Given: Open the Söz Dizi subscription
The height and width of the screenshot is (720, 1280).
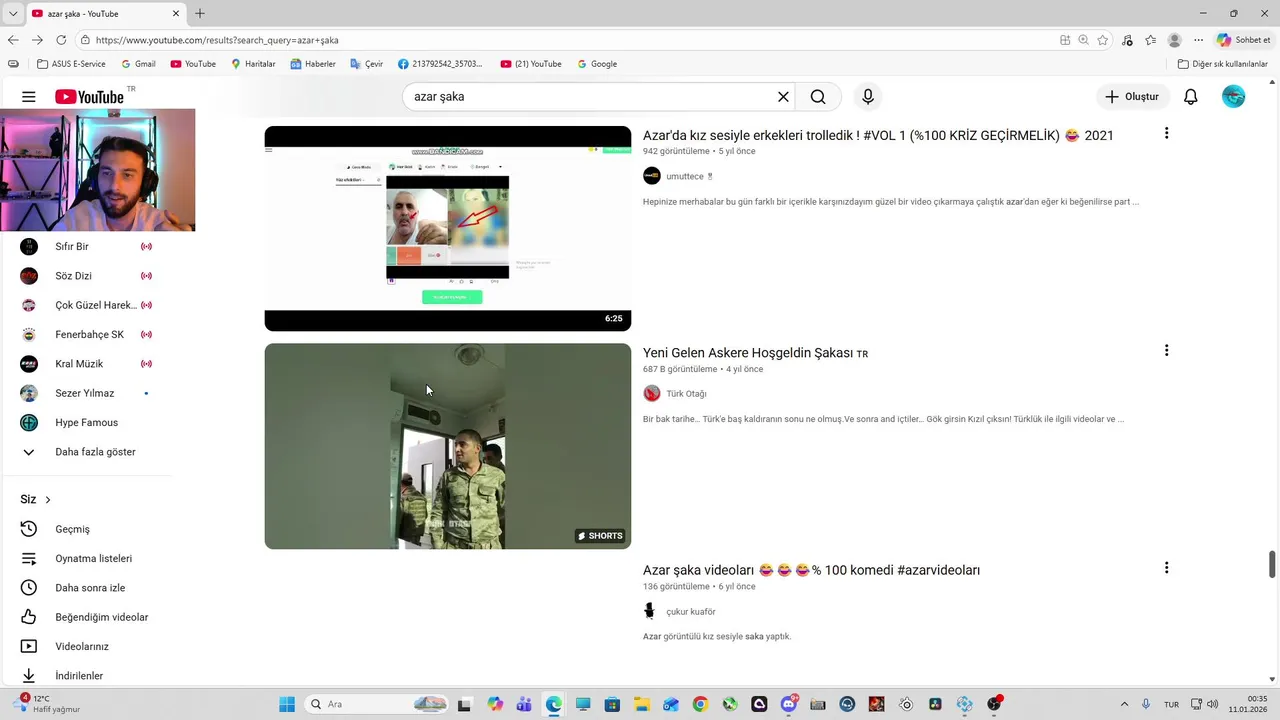Looking at the screenshot, I should coord(86,276).
